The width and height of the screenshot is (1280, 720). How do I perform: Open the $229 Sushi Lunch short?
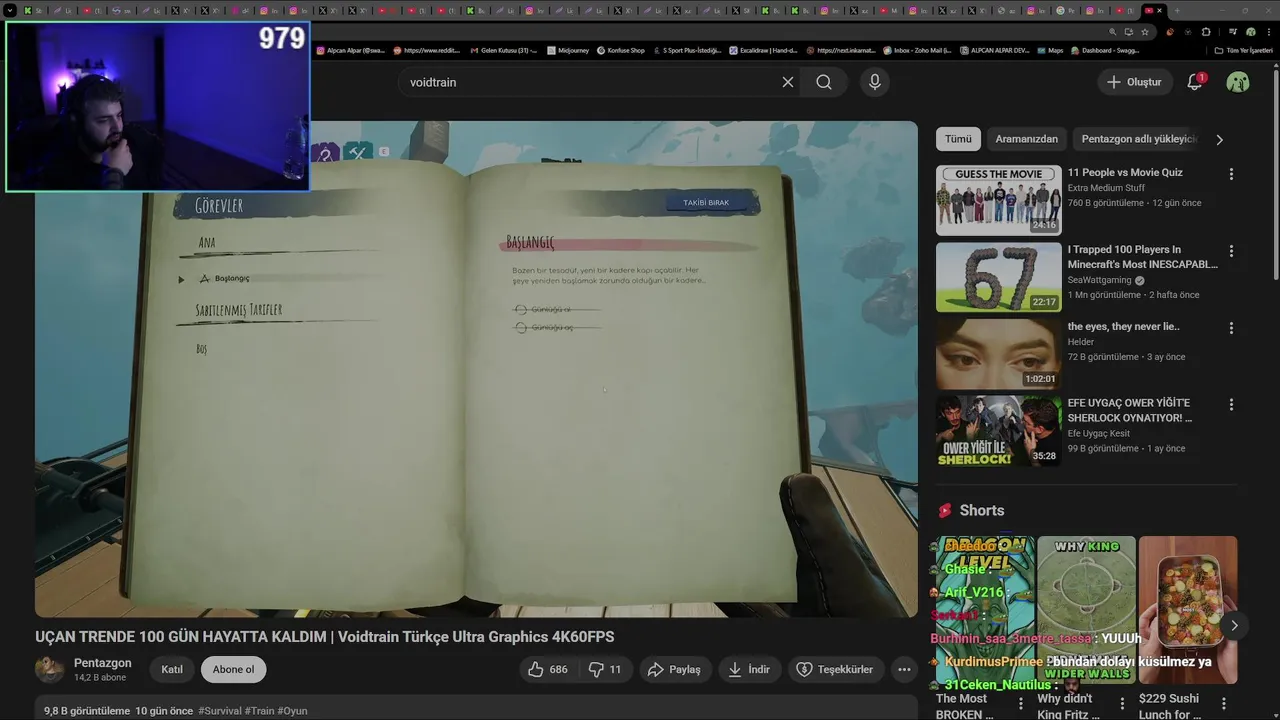click(x=1188, y=610)
